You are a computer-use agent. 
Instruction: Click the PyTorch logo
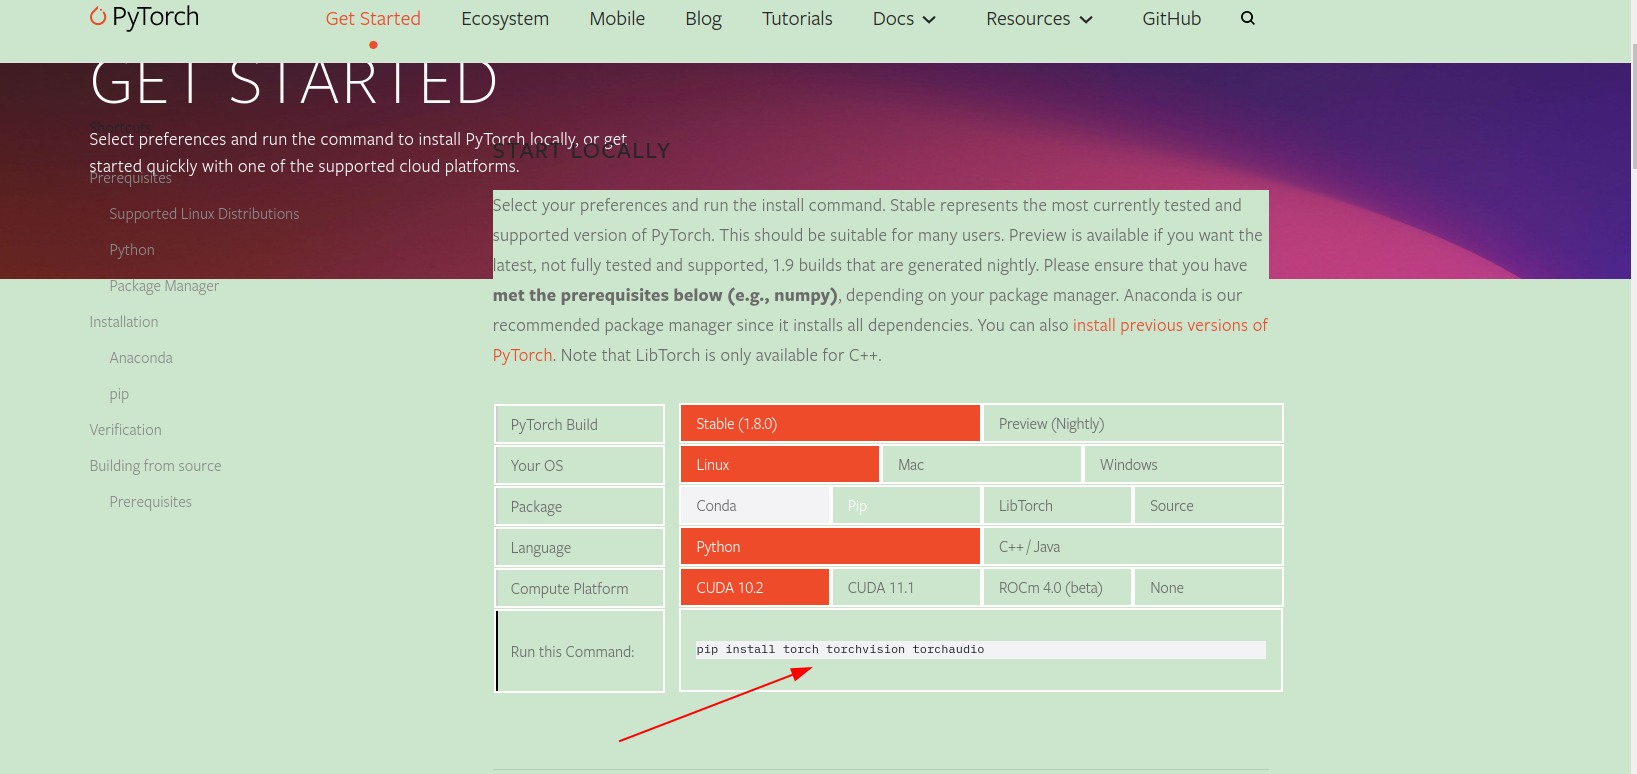pyautogui.click(x=144, y=17)
